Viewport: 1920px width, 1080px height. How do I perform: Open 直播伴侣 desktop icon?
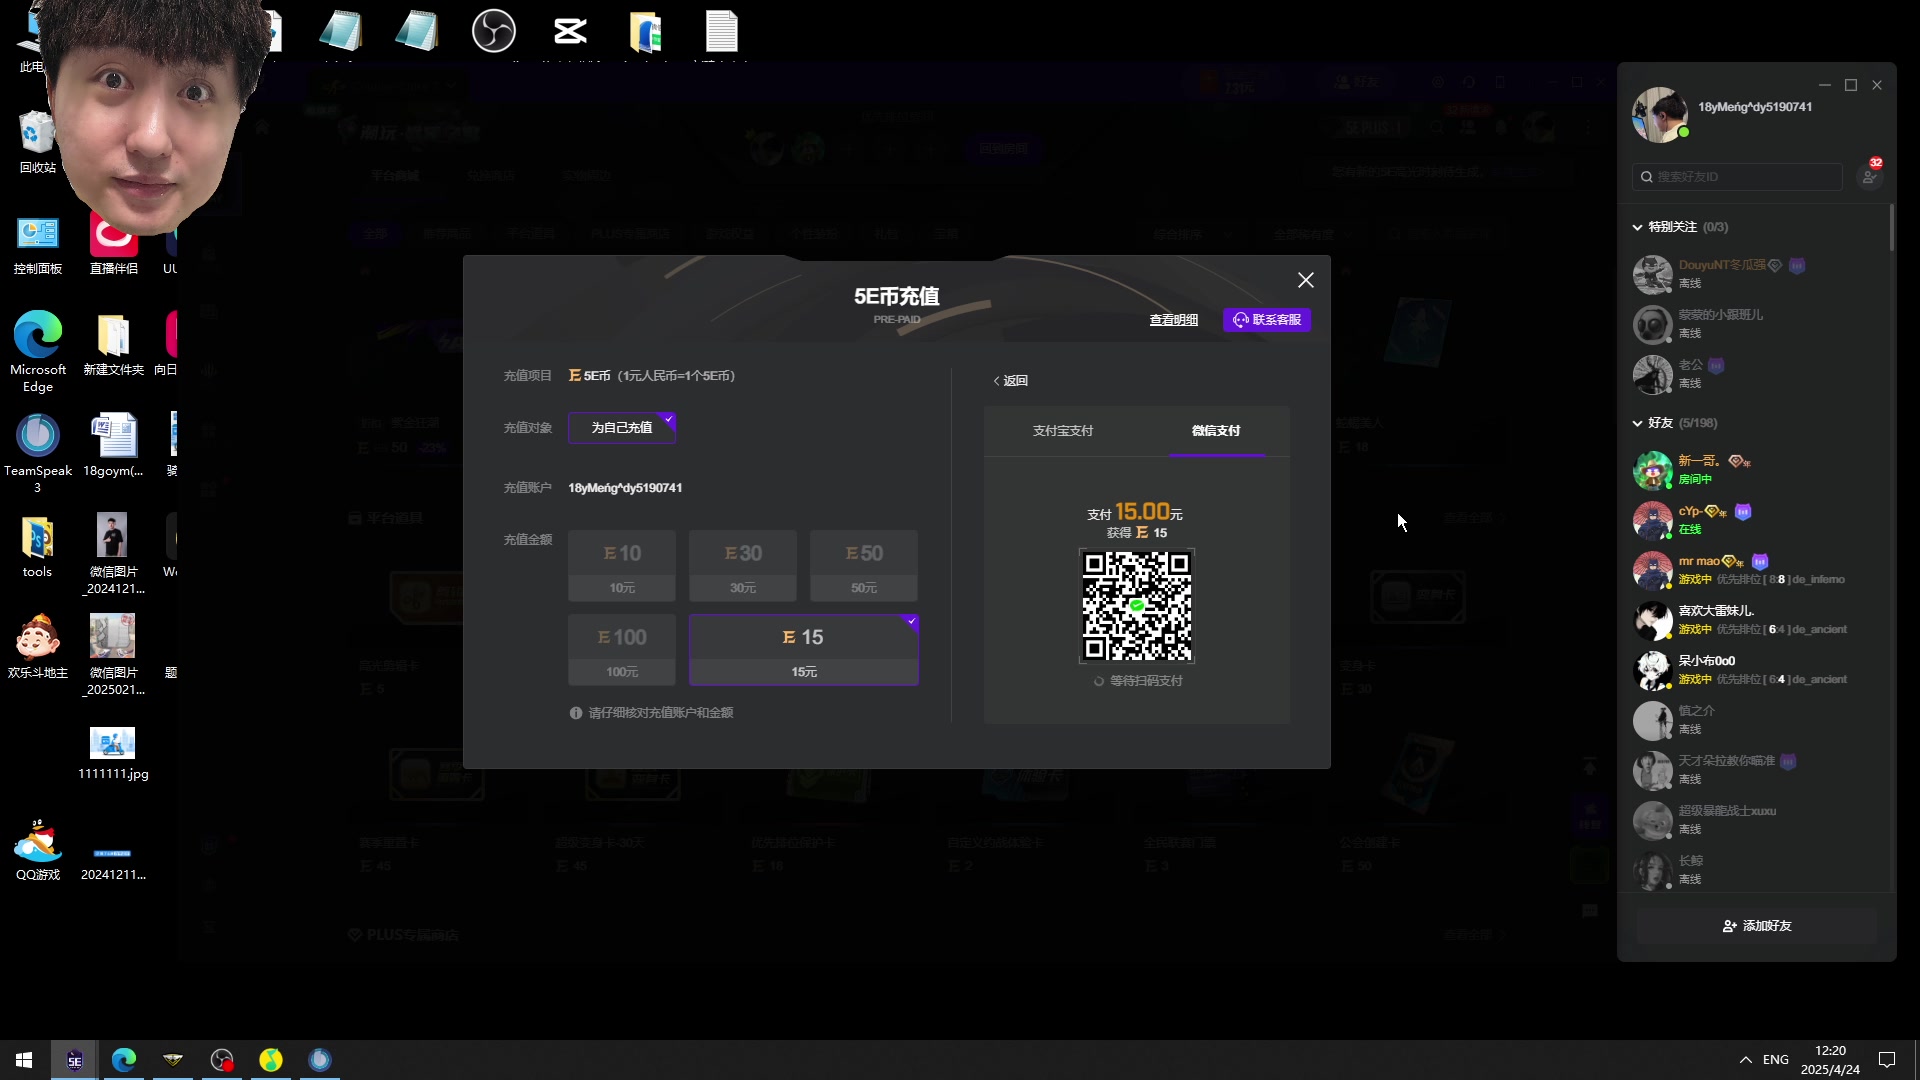pyautogui.click(x=114, y=245)
